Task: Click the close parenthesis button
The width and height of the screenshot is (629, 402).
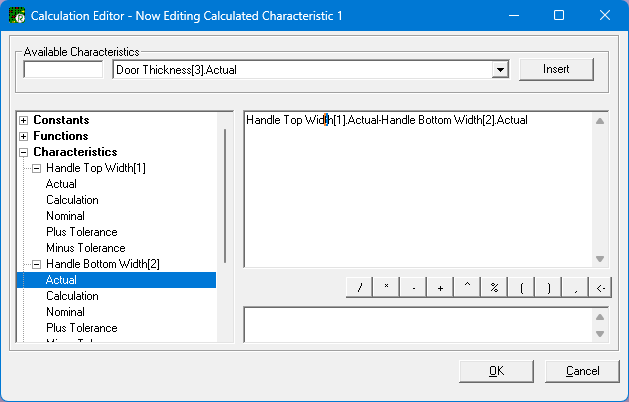Action: (x=548, y=287)
